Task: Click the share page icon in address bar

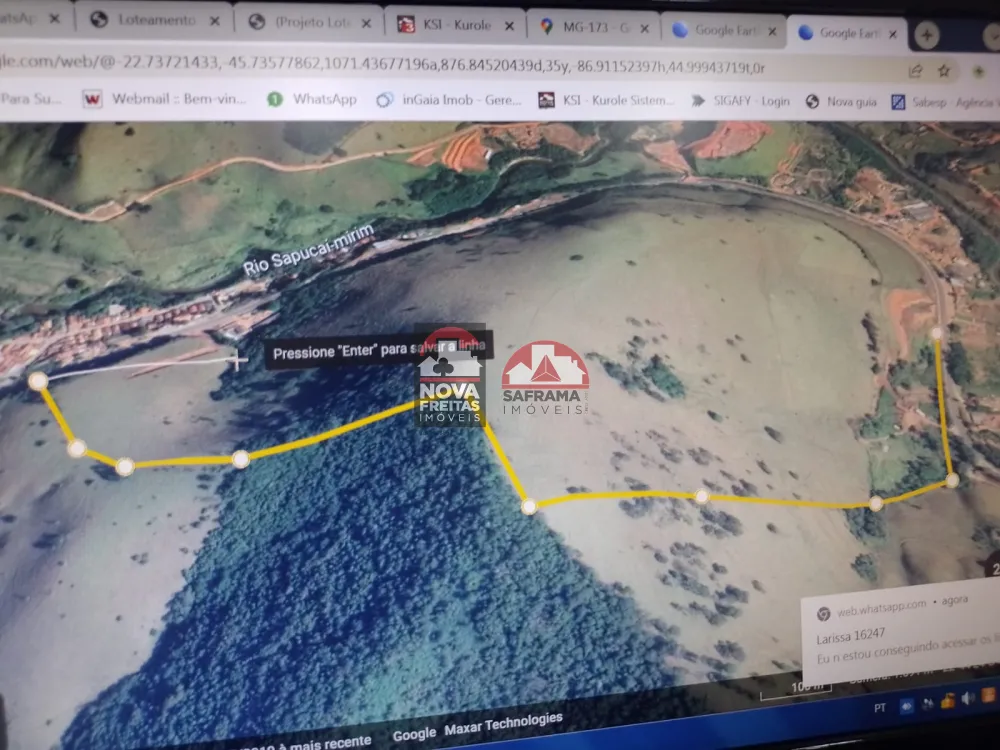Action: (915, 70)
